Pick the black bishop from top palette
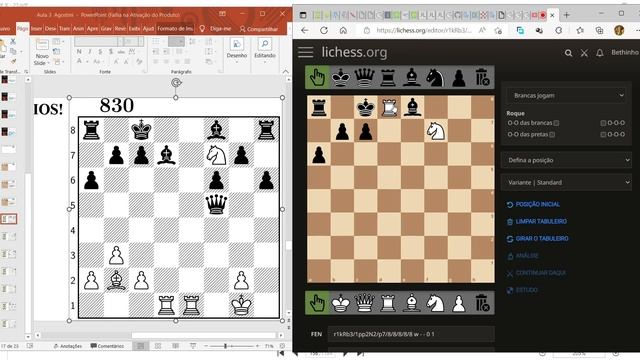 (411, 77)
